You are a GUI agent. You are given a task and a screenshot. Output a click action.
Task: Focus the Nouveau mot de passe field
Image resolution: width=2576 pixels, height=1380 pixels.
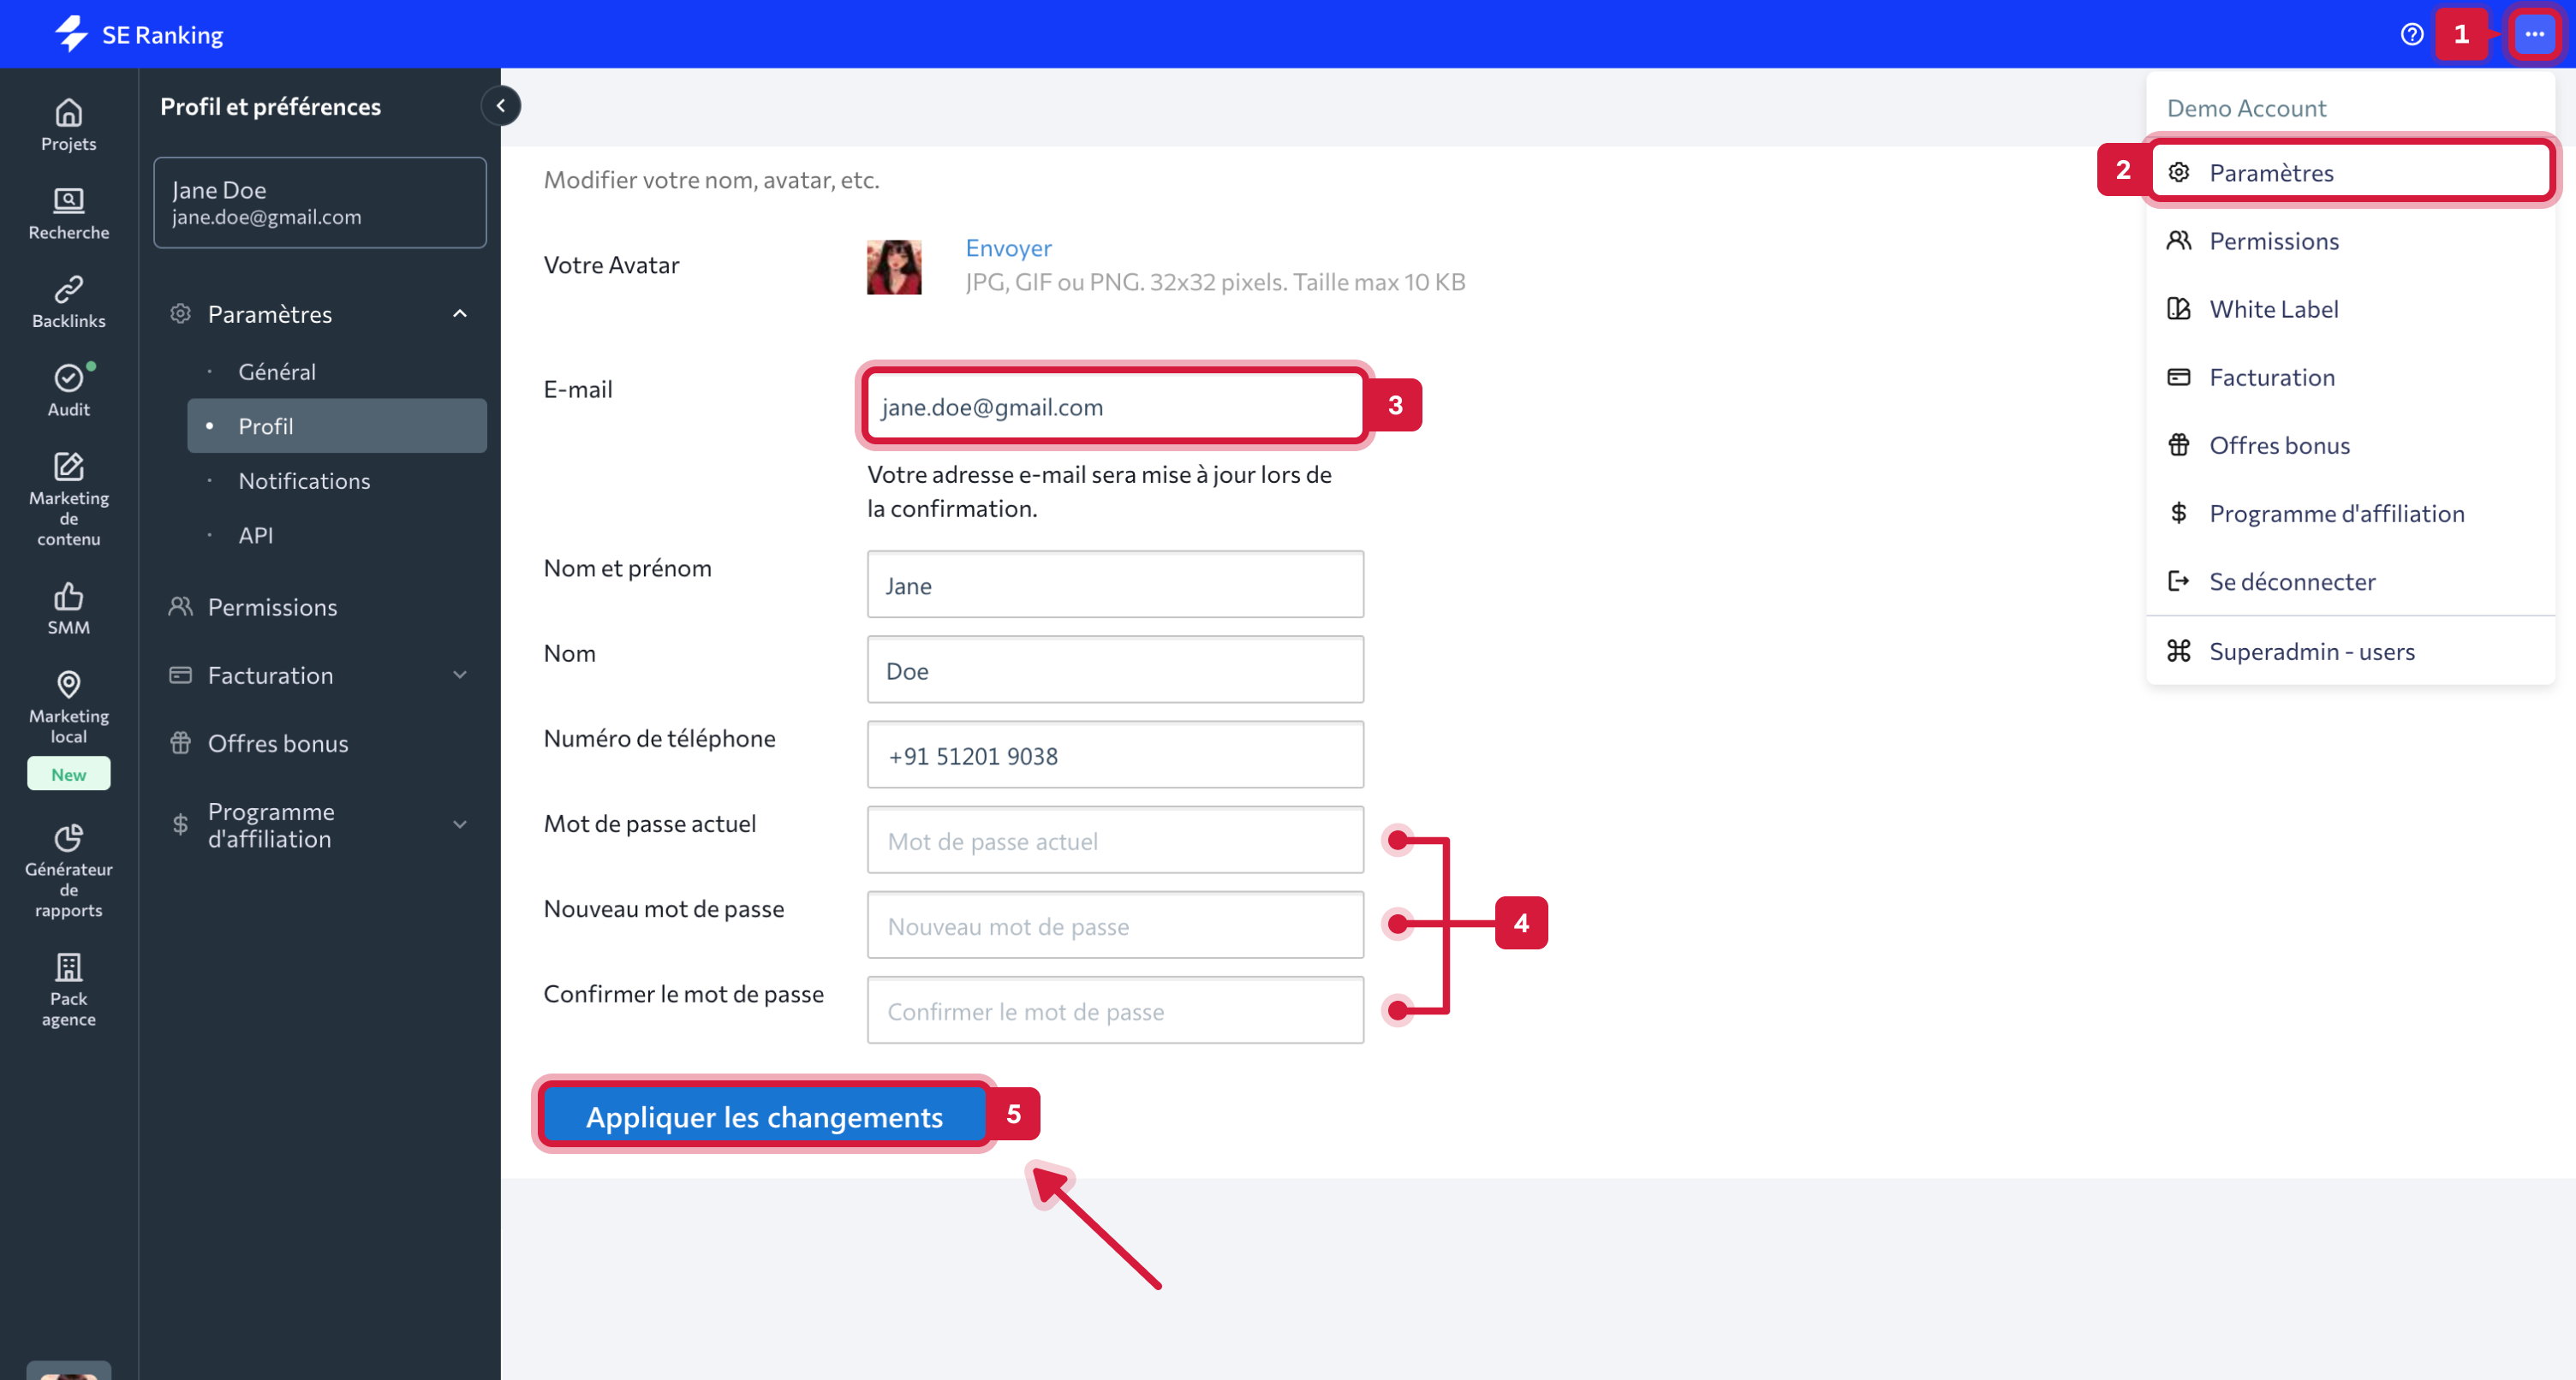pyautogui.click(x=1115, y=925)
